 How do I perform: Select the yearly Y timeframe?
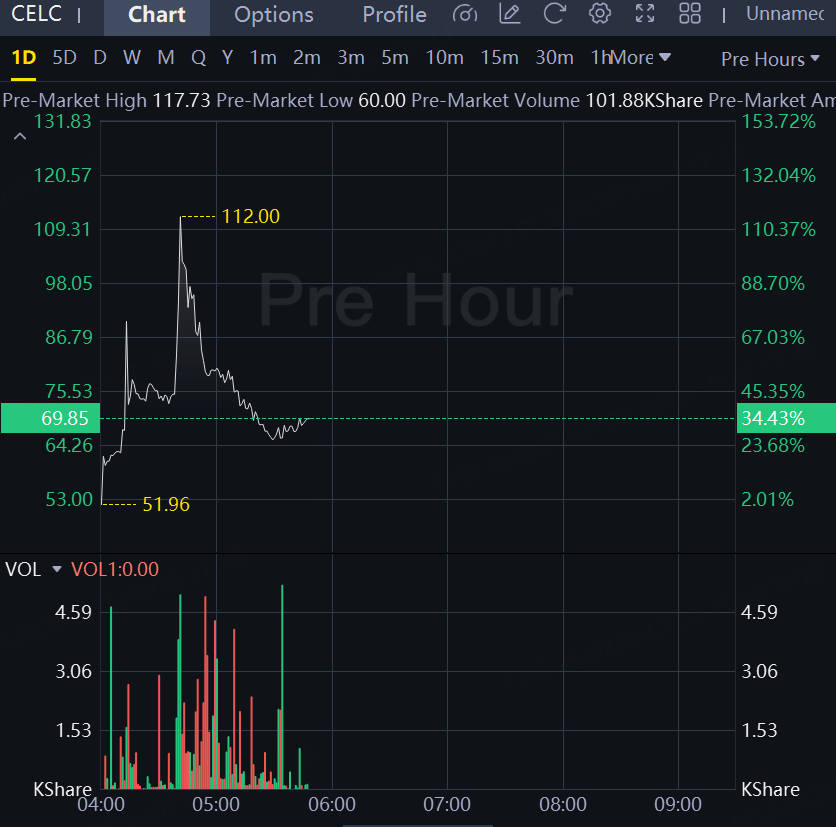pos(227,58)
